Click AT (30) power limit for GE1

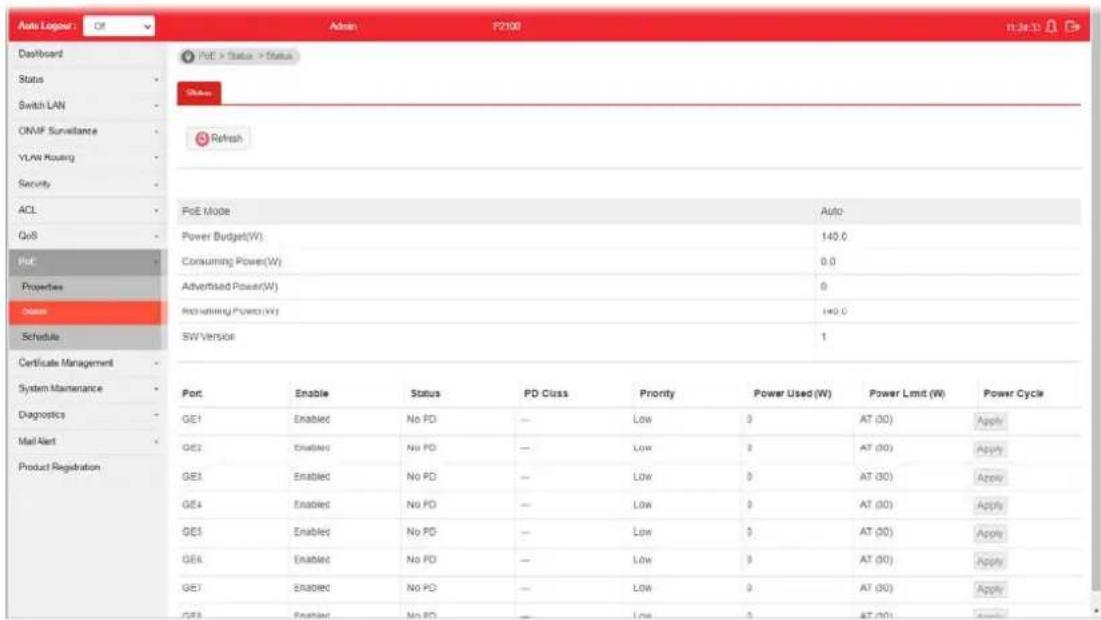tap(876, 419)
